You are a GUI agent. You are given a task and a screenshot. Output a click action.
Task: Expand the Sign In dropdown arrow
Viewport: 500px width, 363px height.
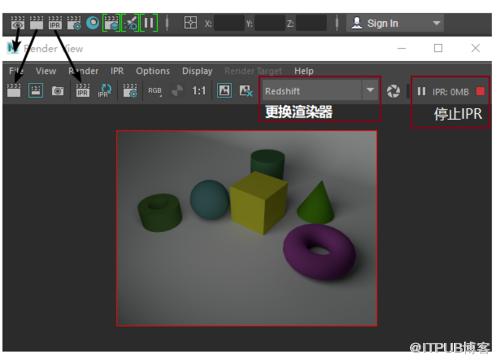tap(436, 23)
